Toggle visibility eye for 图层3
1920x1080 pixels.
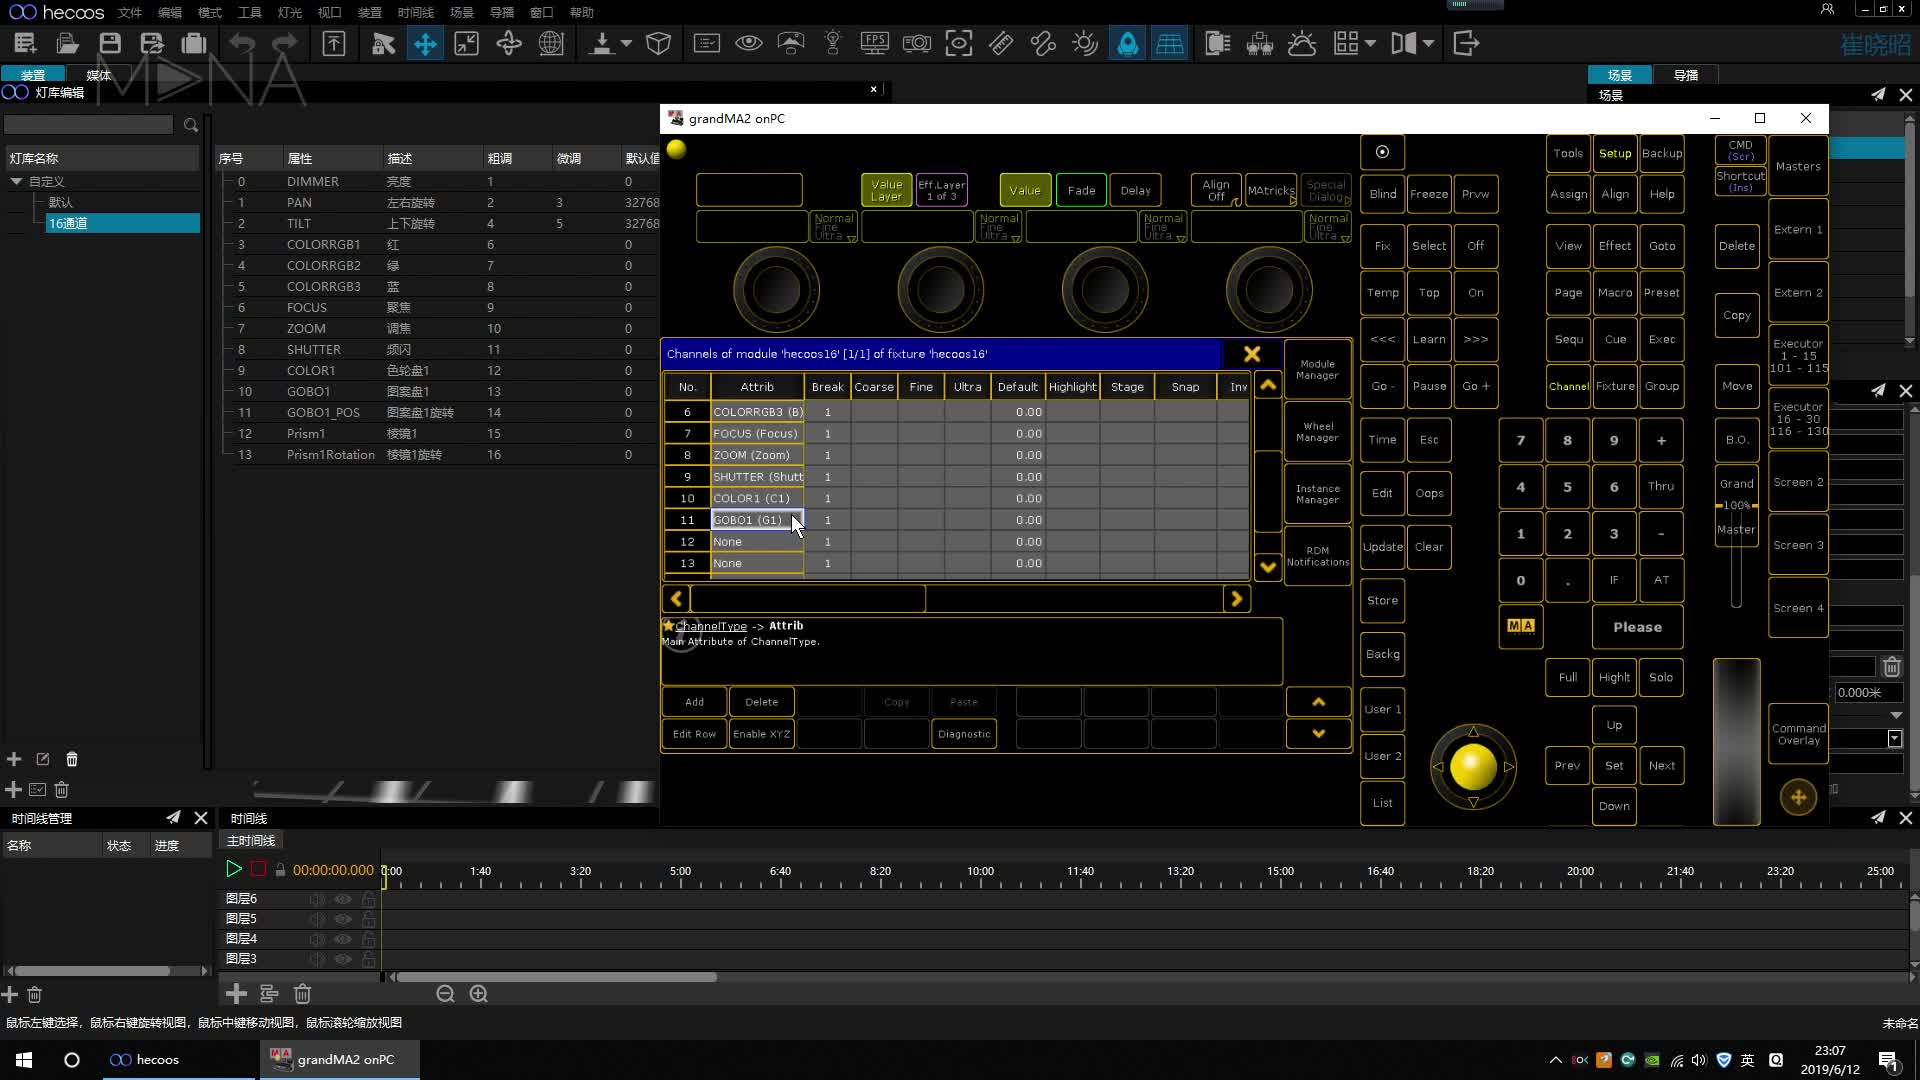[343, 959]
